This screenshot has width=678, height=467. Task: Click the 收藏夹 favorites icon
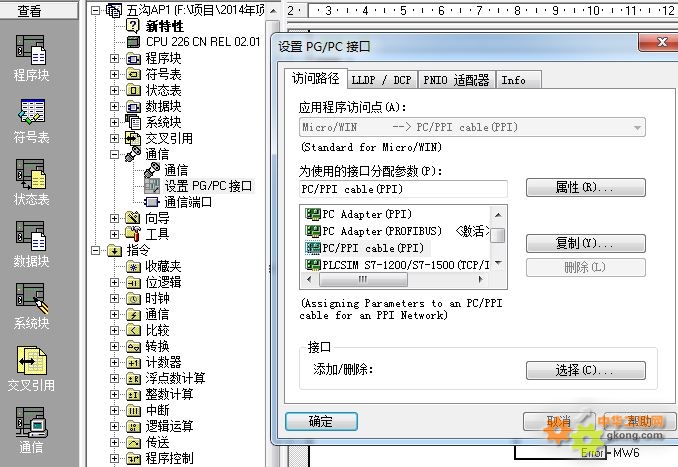(133, 267)
